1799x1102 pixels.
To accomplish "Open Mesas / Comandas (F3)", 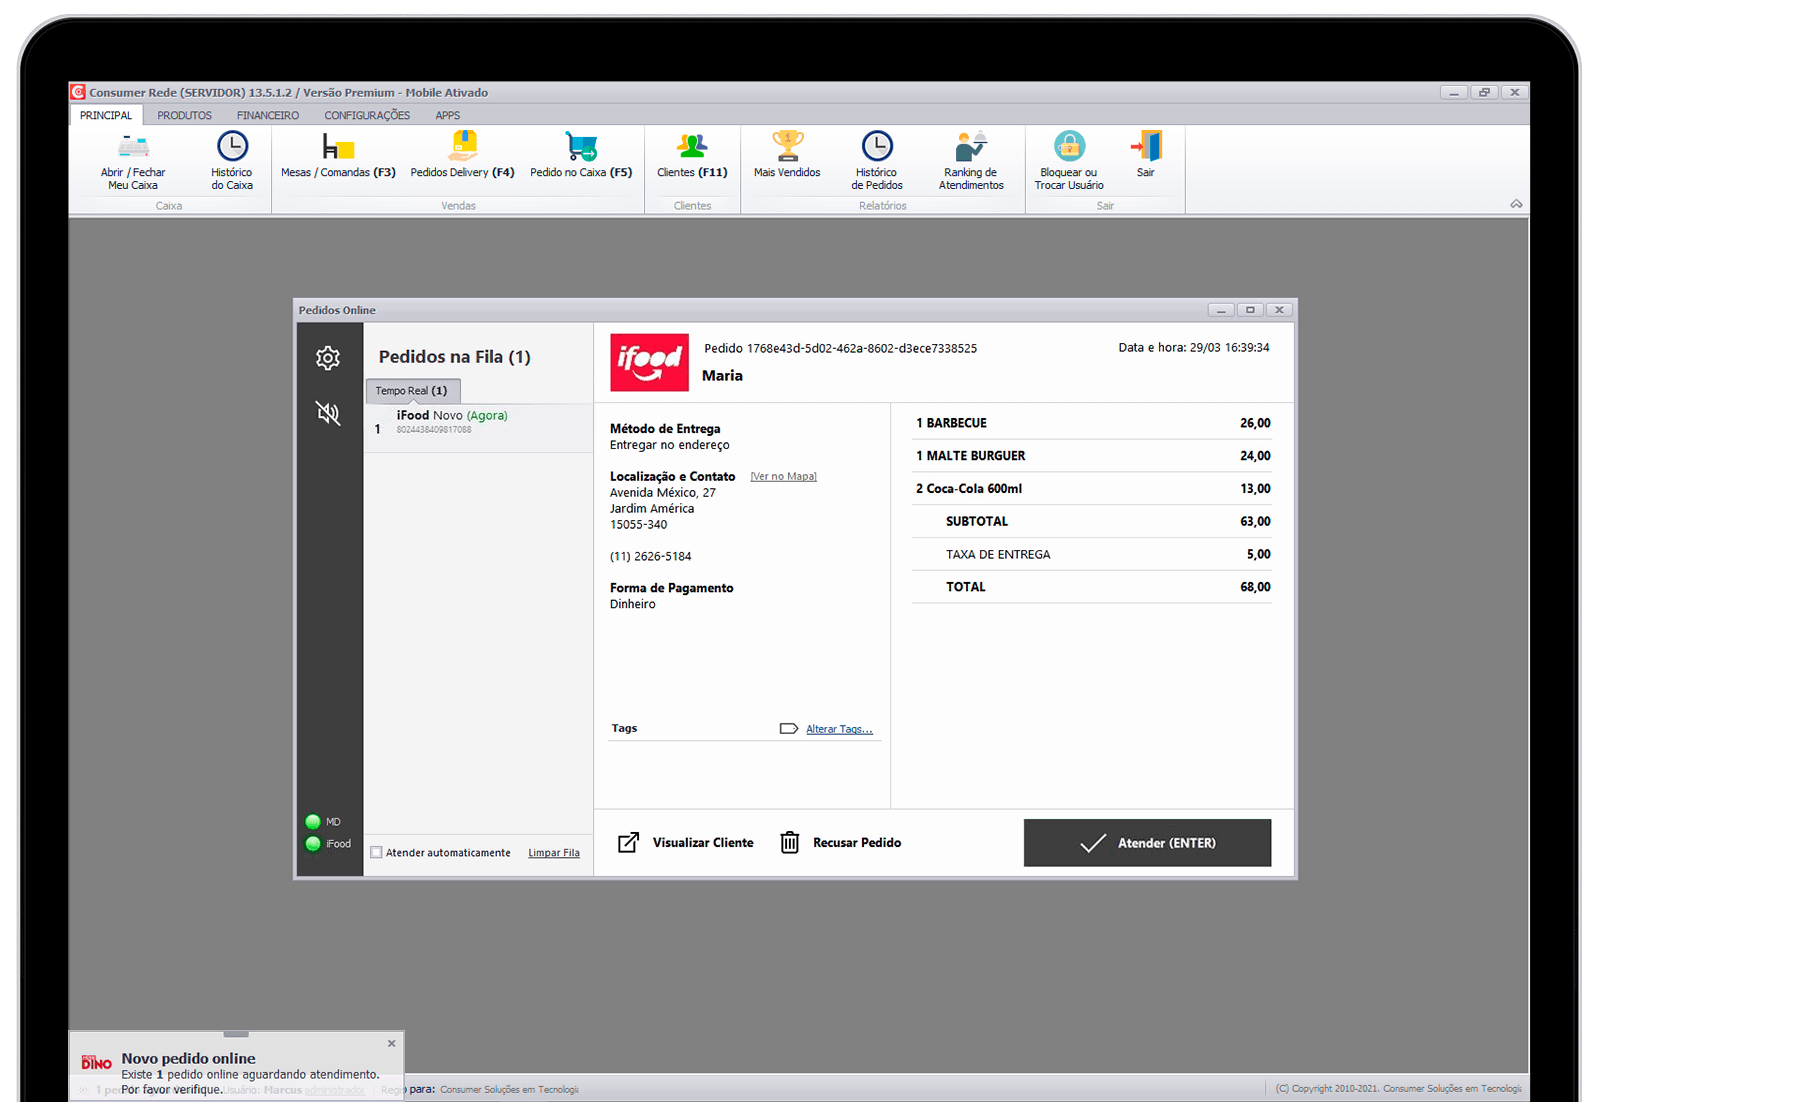I will coord(338,155).
